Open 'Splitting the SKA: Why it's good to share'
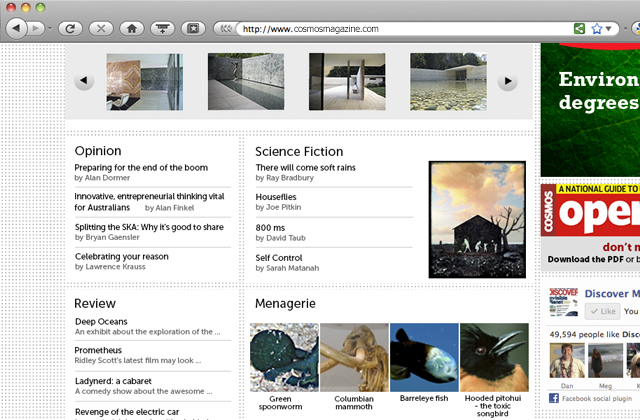Viewport: 640px width, 420px height. click(149, 227)
